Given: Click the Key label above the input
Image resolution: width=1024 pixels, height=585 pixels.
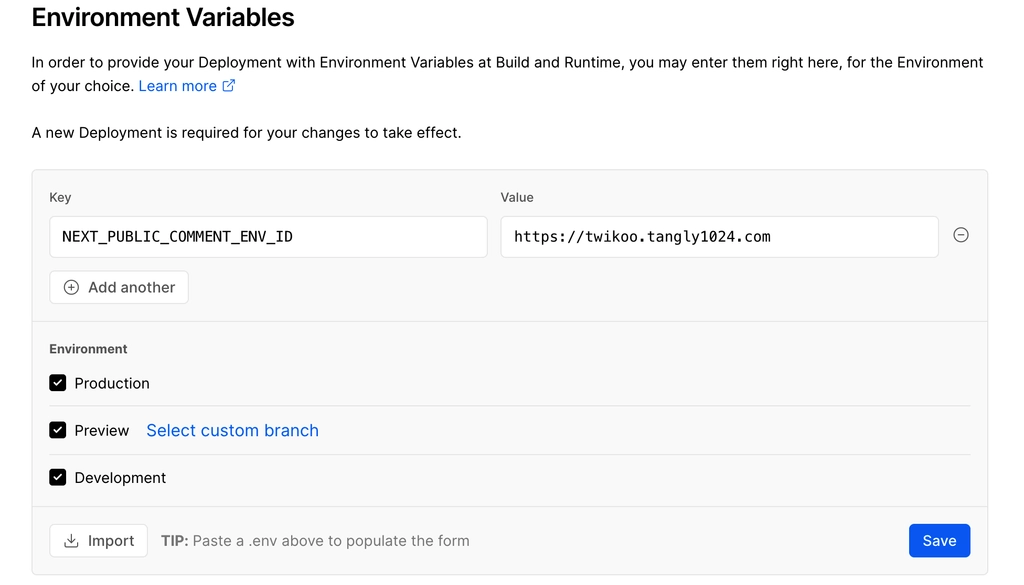Looking at the screenshot, I should [x=60, y=197].
